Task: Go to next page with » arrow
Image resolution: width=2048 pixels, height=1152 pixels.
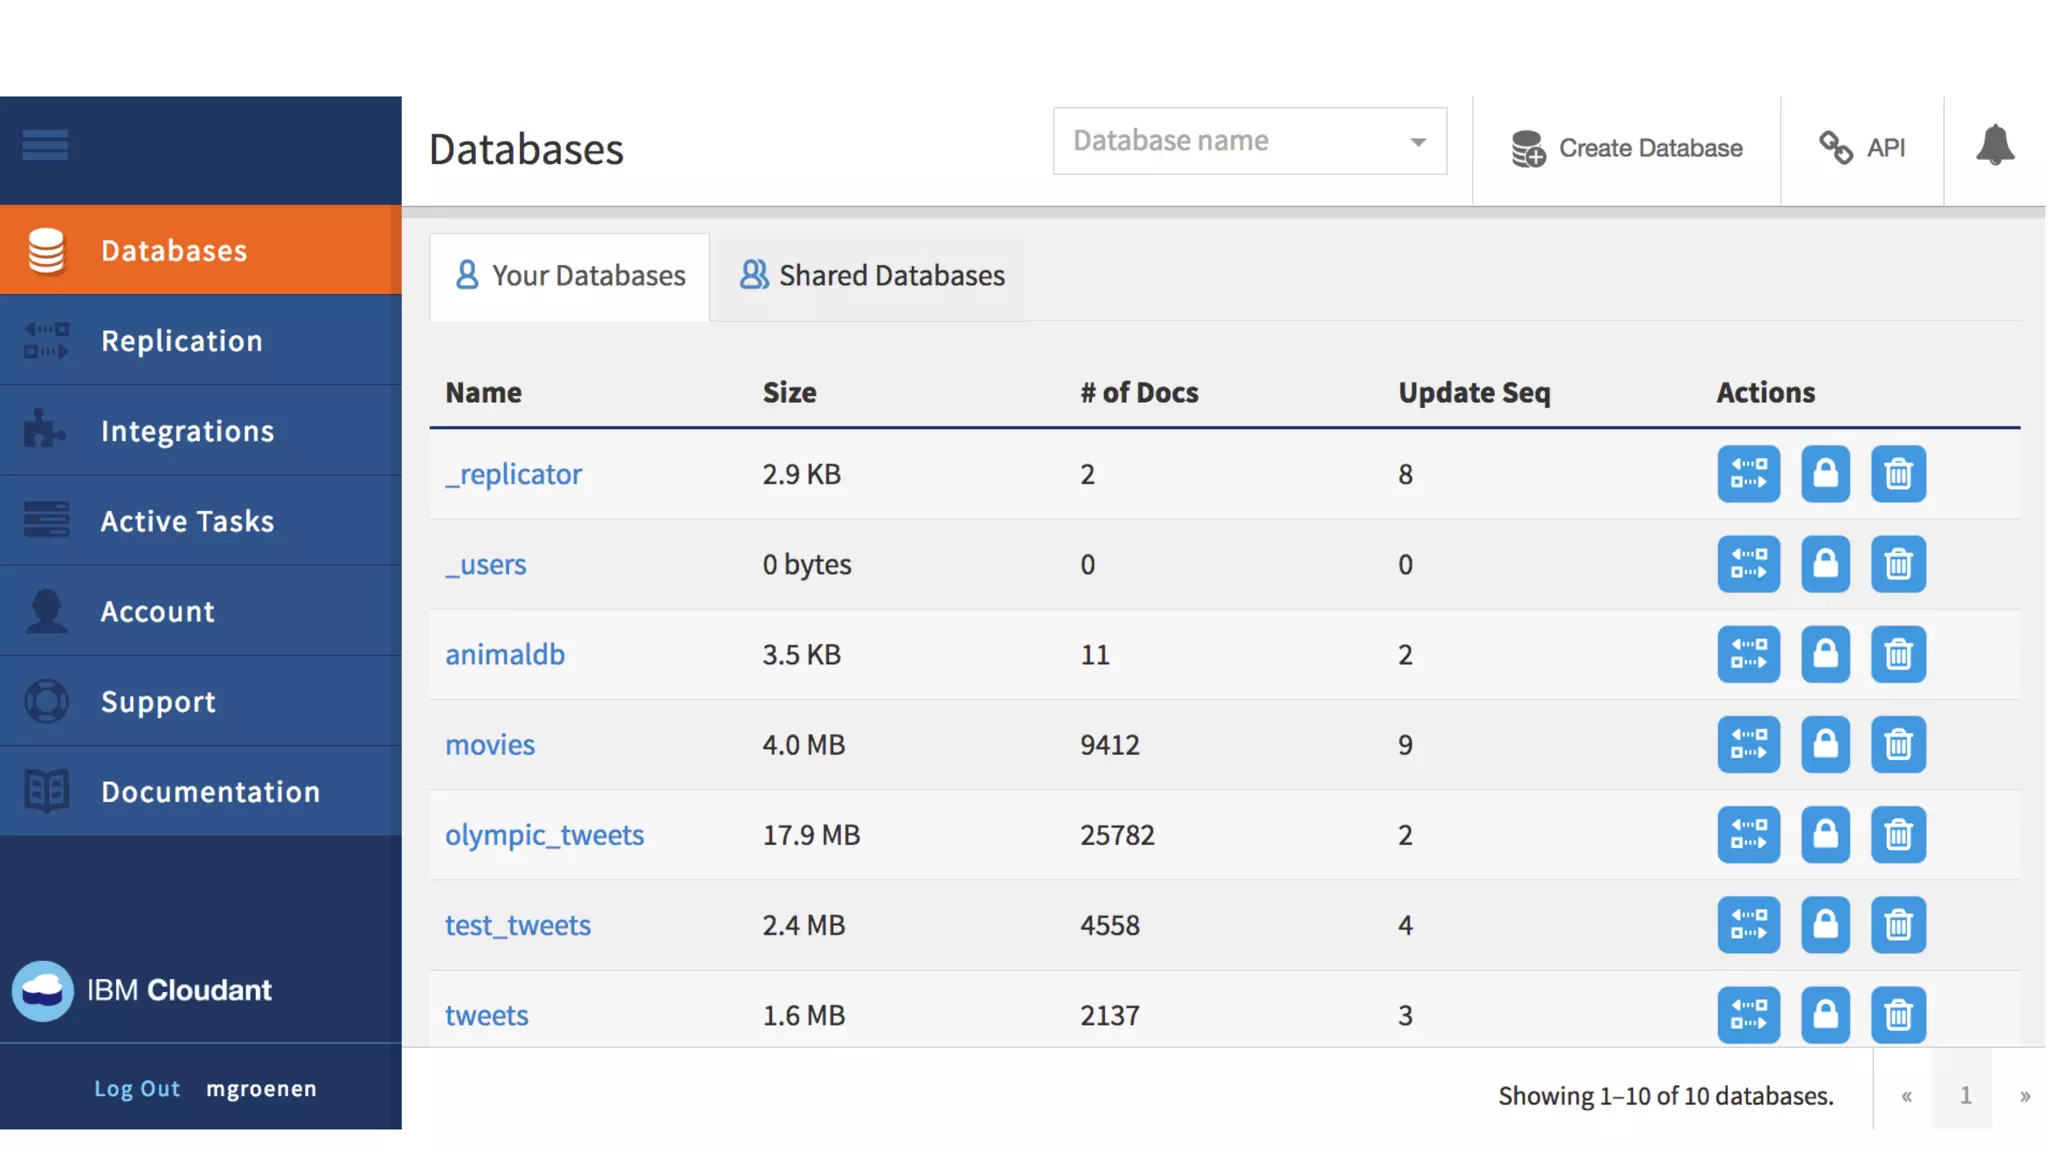Action: click(x=2024, y=1096)
